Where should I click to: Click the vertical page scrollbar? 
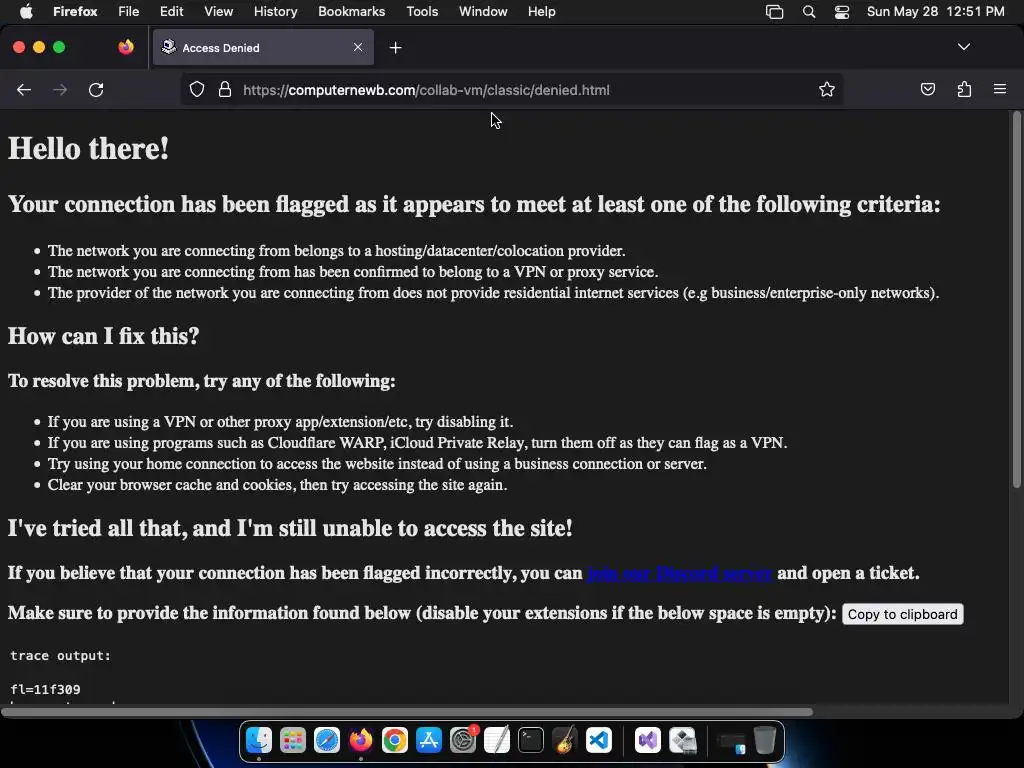point(1016,300)
